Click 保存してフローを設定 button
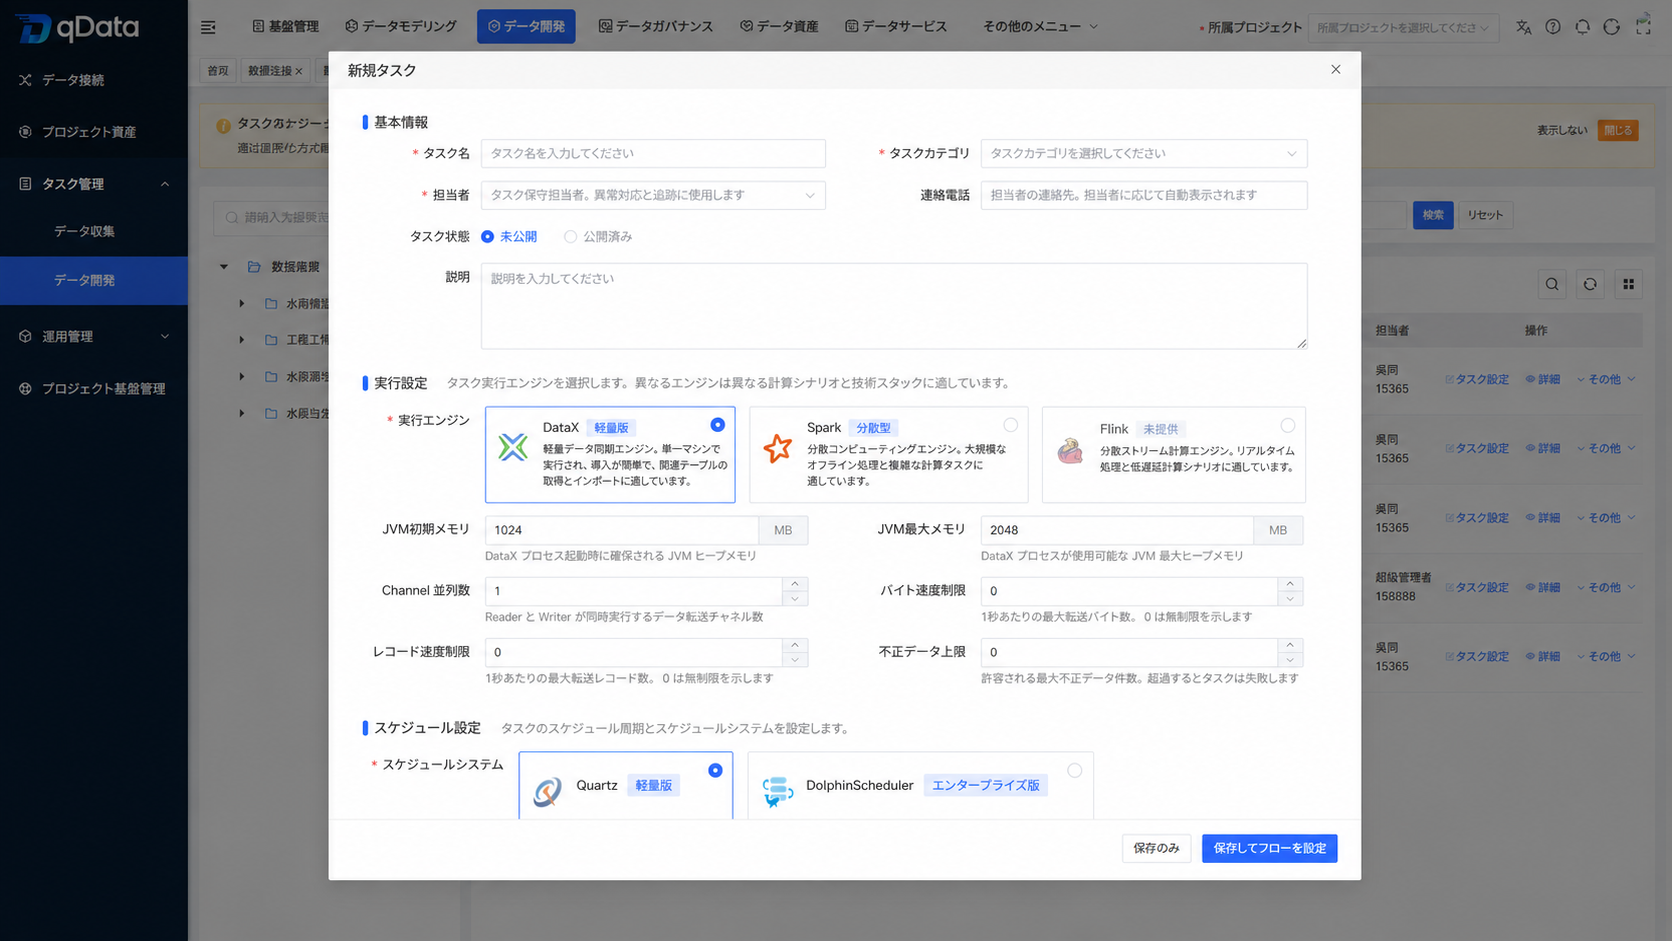The width and height of the screenshot is (1672, 941). tap(1269, 848)
